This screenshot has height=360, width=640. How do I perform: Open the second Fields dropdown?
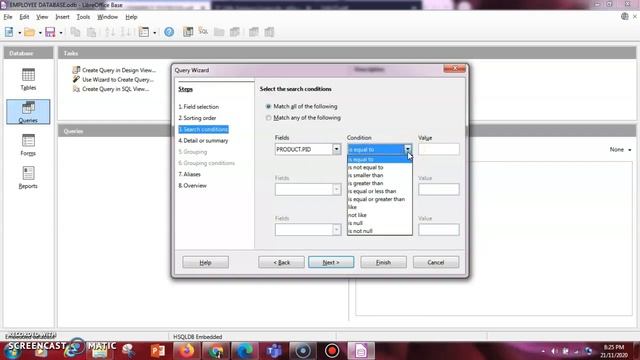click(x=336, y=189)
